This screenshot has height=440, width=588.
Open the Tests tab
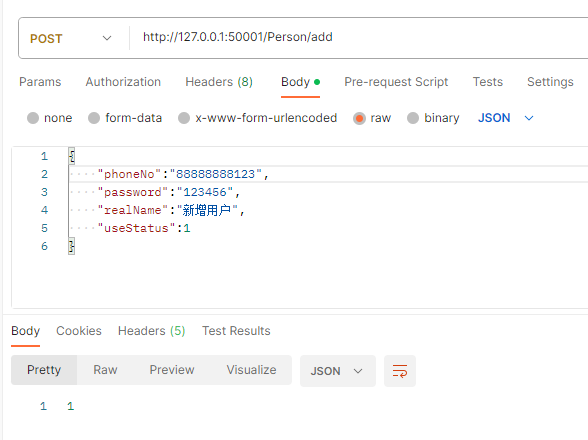pyautogui.click(x=488, y=82)
